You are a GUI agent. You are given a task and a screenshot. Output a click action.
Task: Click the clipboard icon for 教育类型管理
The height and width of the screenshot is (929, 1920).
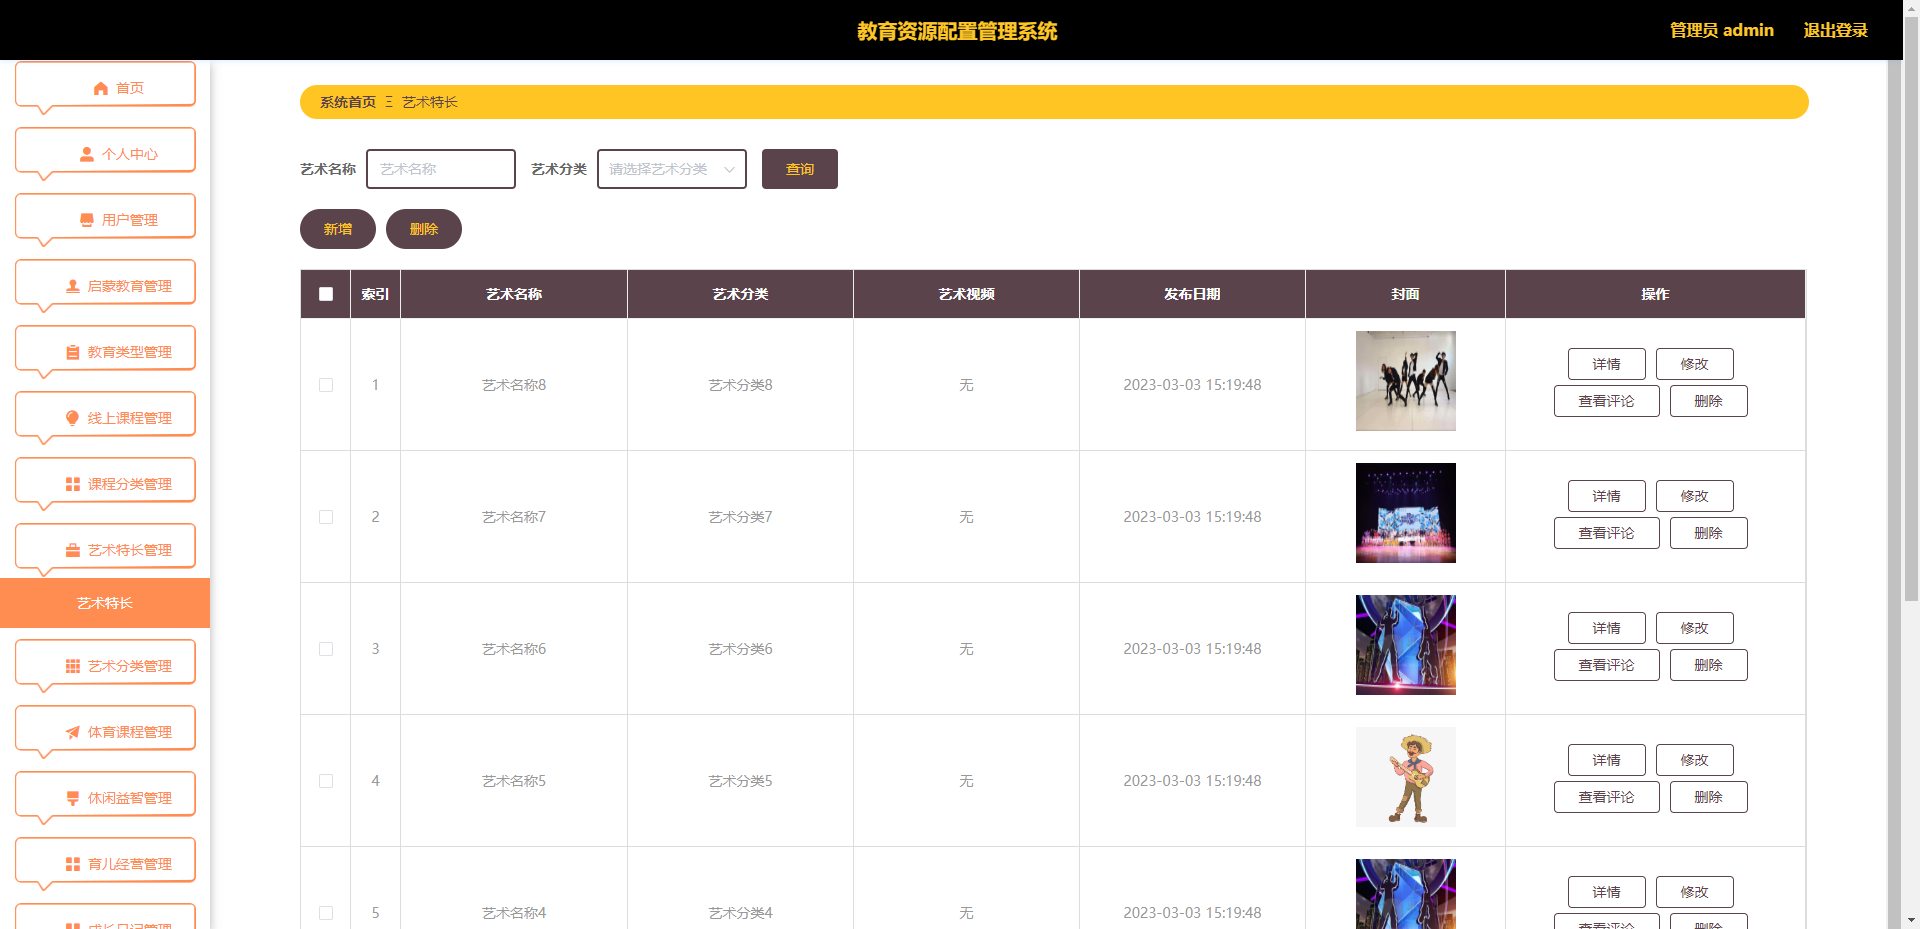tap(73, 352)
